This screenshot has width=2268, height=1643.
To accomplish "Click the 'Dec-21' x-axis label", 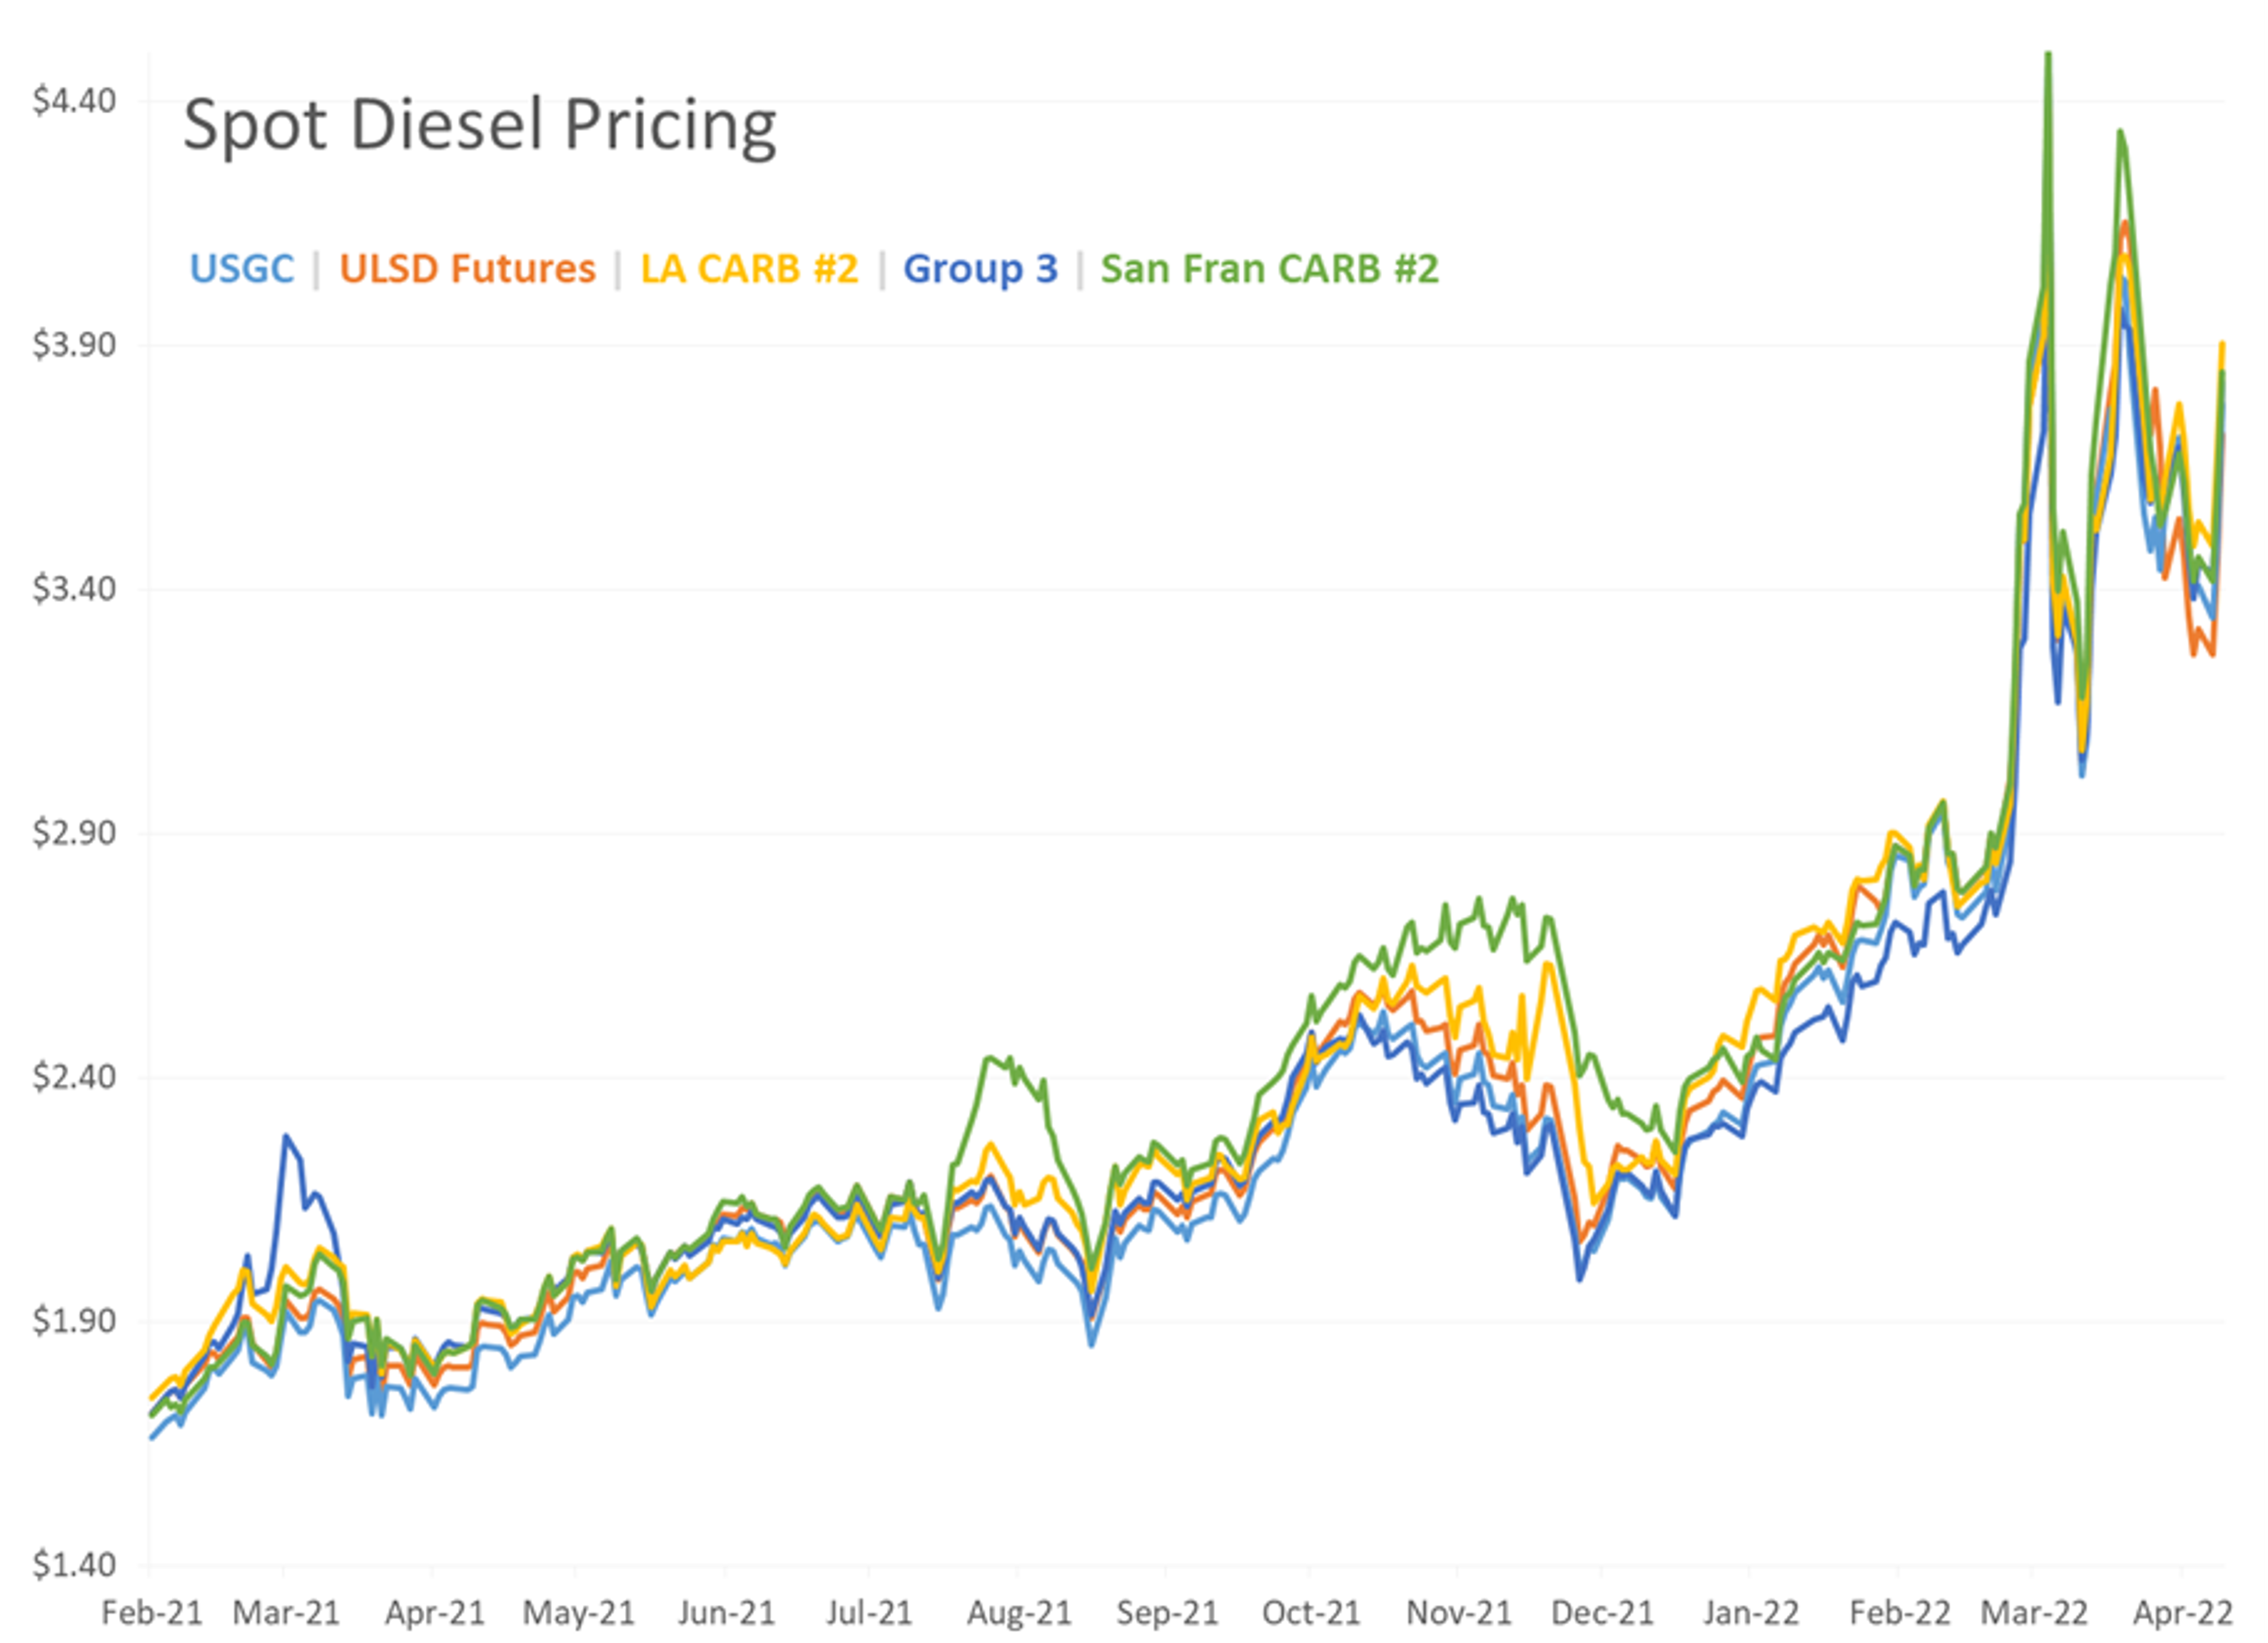I will click(x=1602, y=1614).
